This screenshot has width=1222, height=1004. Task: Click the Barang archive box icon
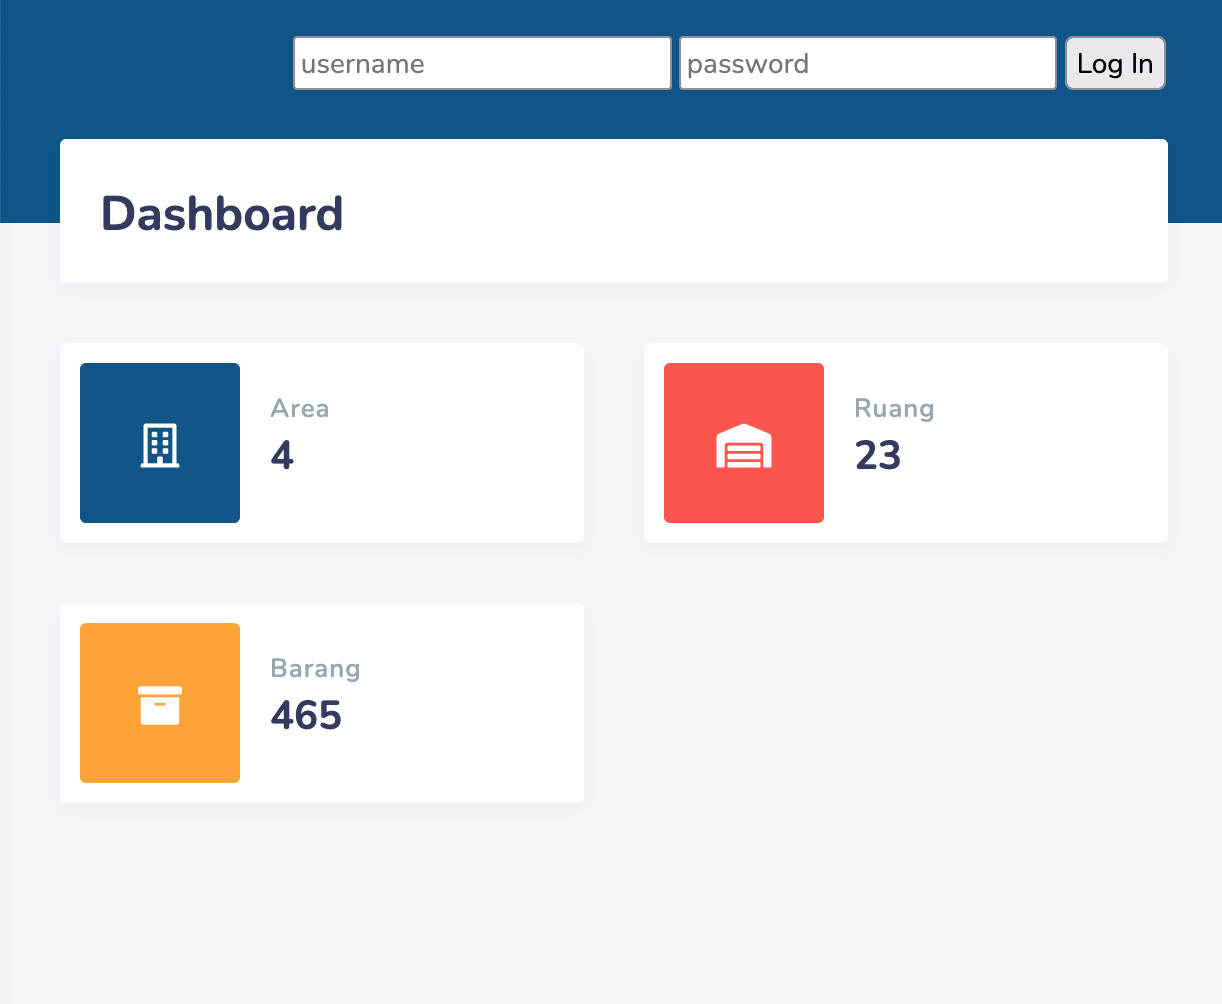tap(160, 704)
